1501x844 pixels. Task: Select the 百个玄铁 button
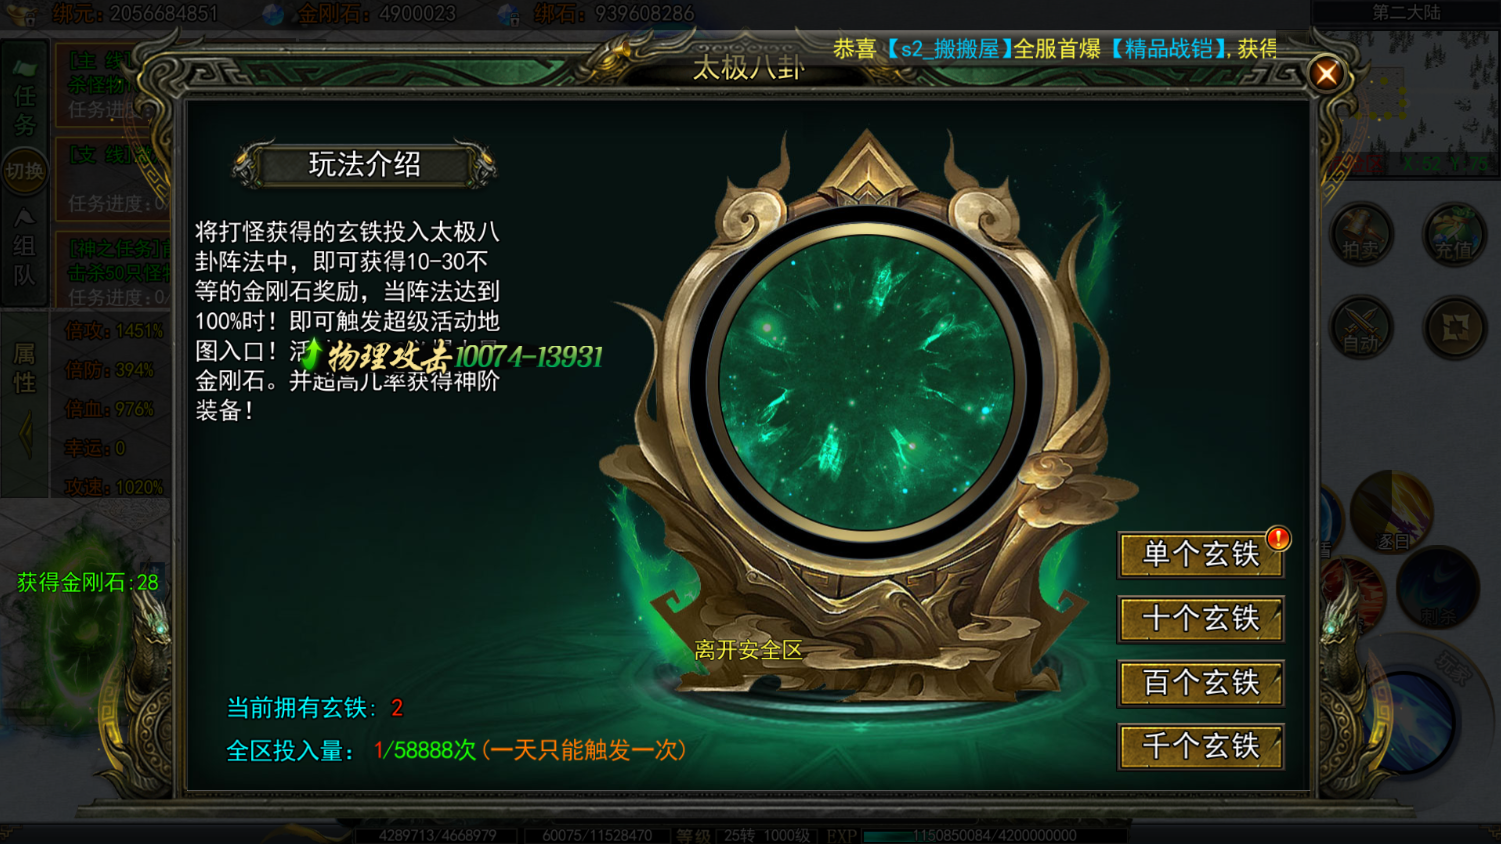[x=1200, y=683]
